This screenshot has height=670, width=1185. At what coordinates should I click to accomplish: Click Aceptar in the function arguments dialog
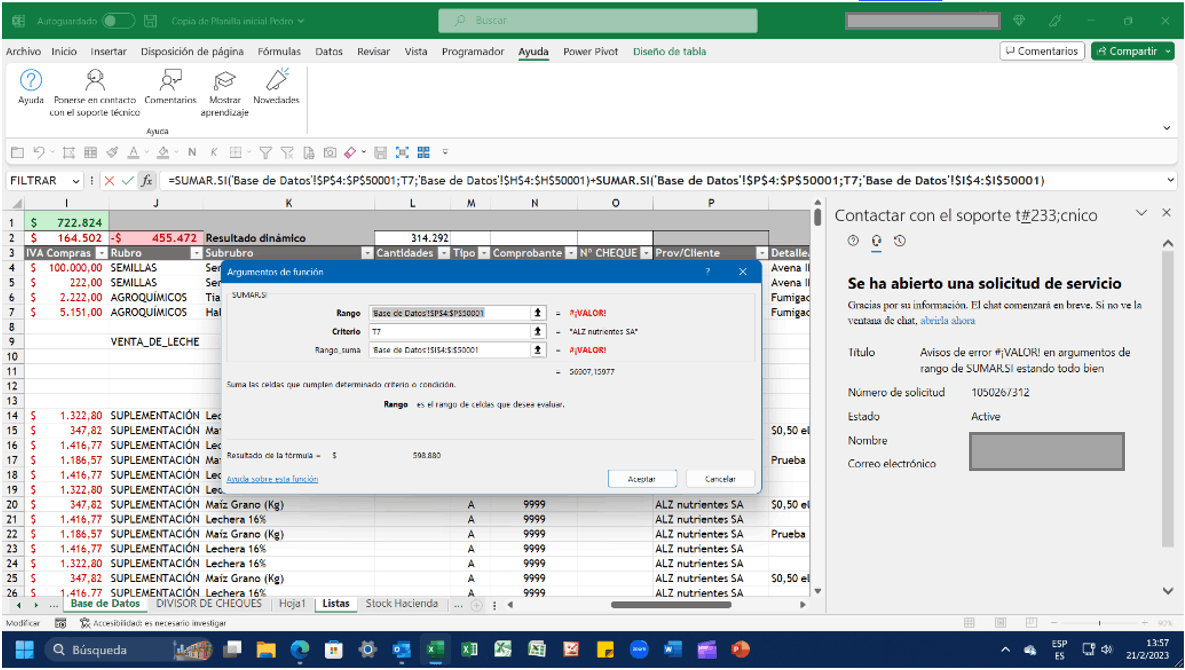pos(642,479)
